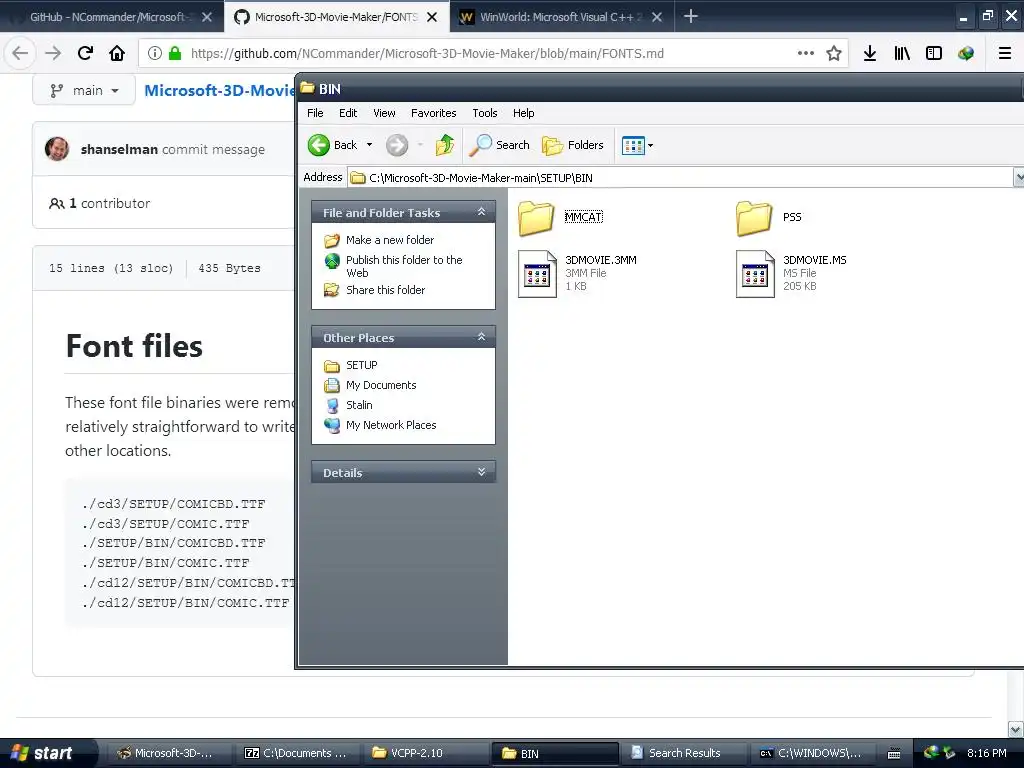Open page actions three-dot menu
1024x768 pixels.
tap(806, 53)
